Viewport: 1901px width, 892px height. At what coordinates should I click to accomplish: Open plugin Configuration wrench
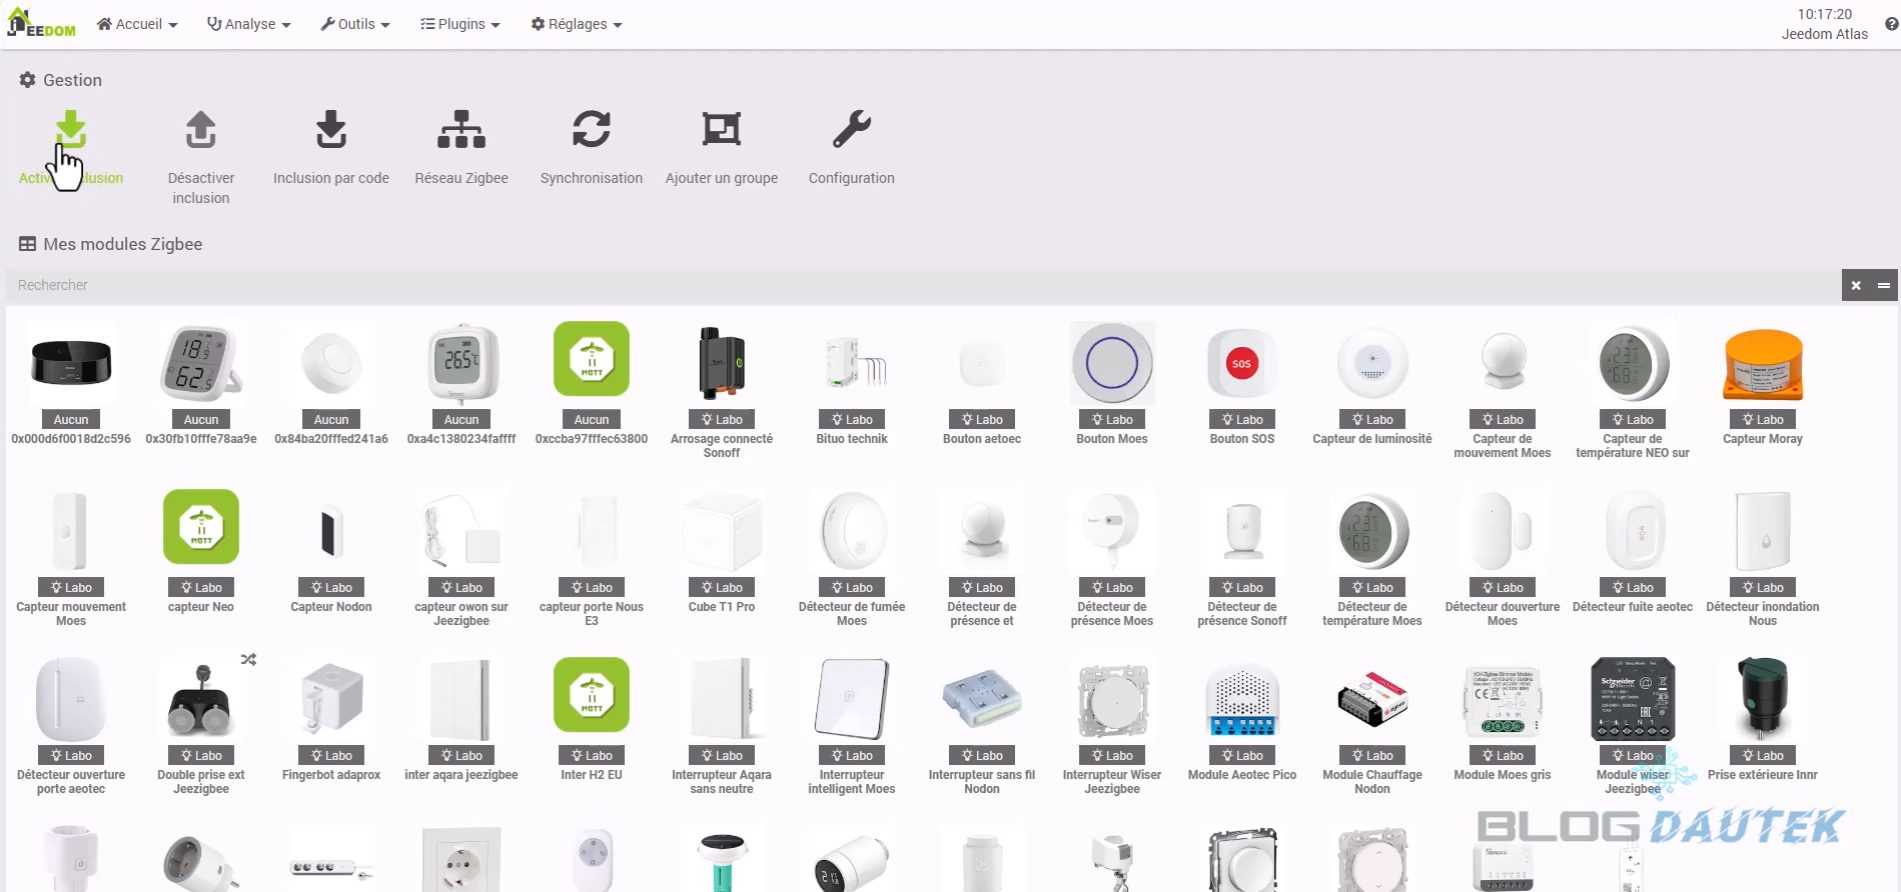[851, 130]
